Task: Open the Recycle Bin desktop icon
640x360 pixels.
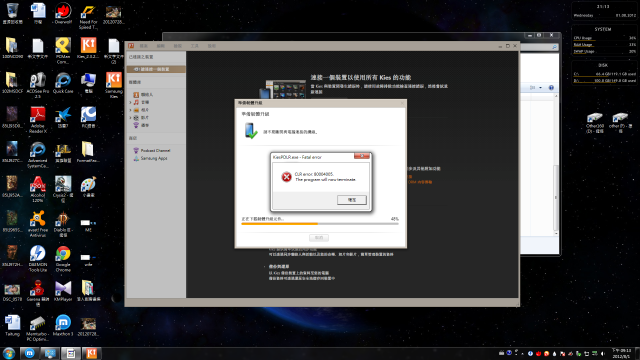Action: click(x=12, y=13)
